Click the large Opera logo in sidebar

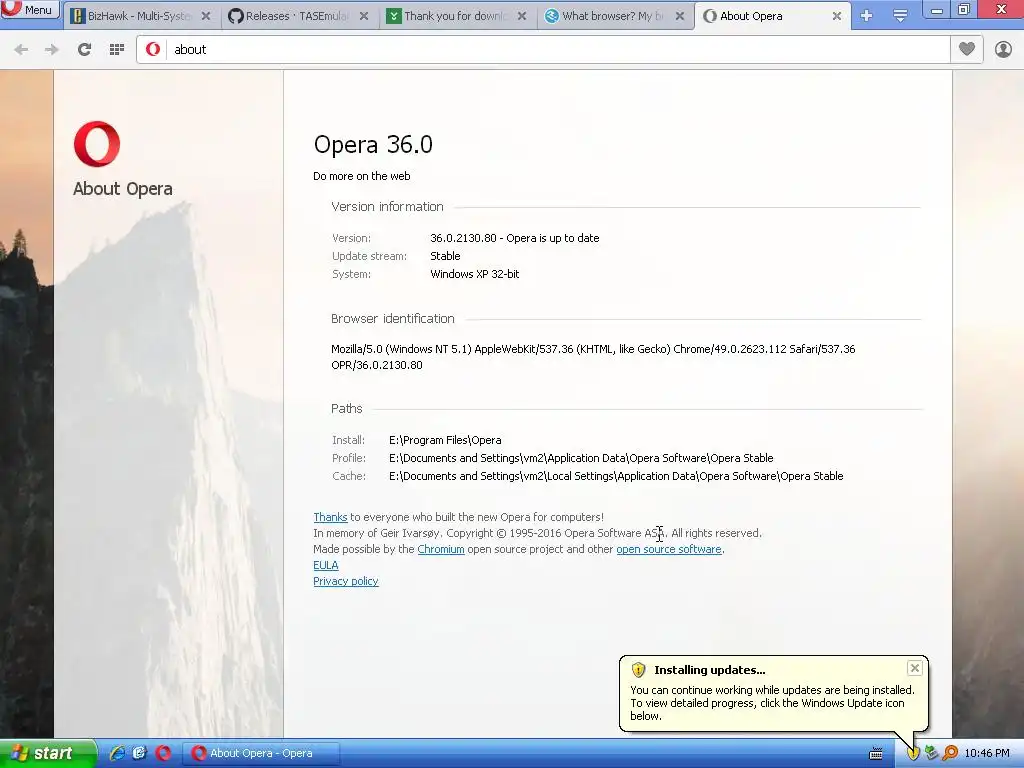[97, 144]
